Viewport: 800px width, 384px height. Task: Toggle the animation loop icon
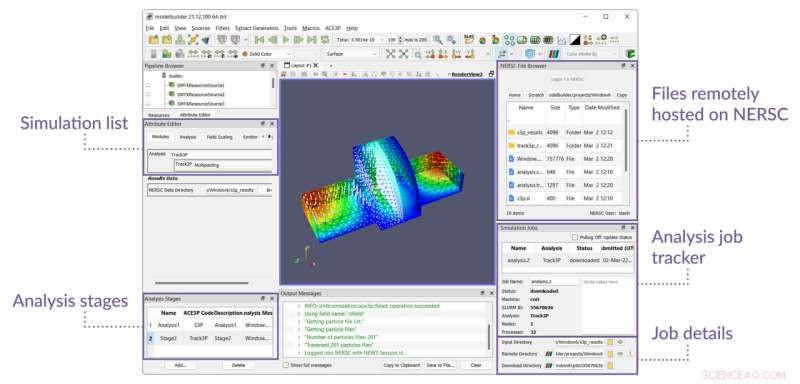(324, 40)
